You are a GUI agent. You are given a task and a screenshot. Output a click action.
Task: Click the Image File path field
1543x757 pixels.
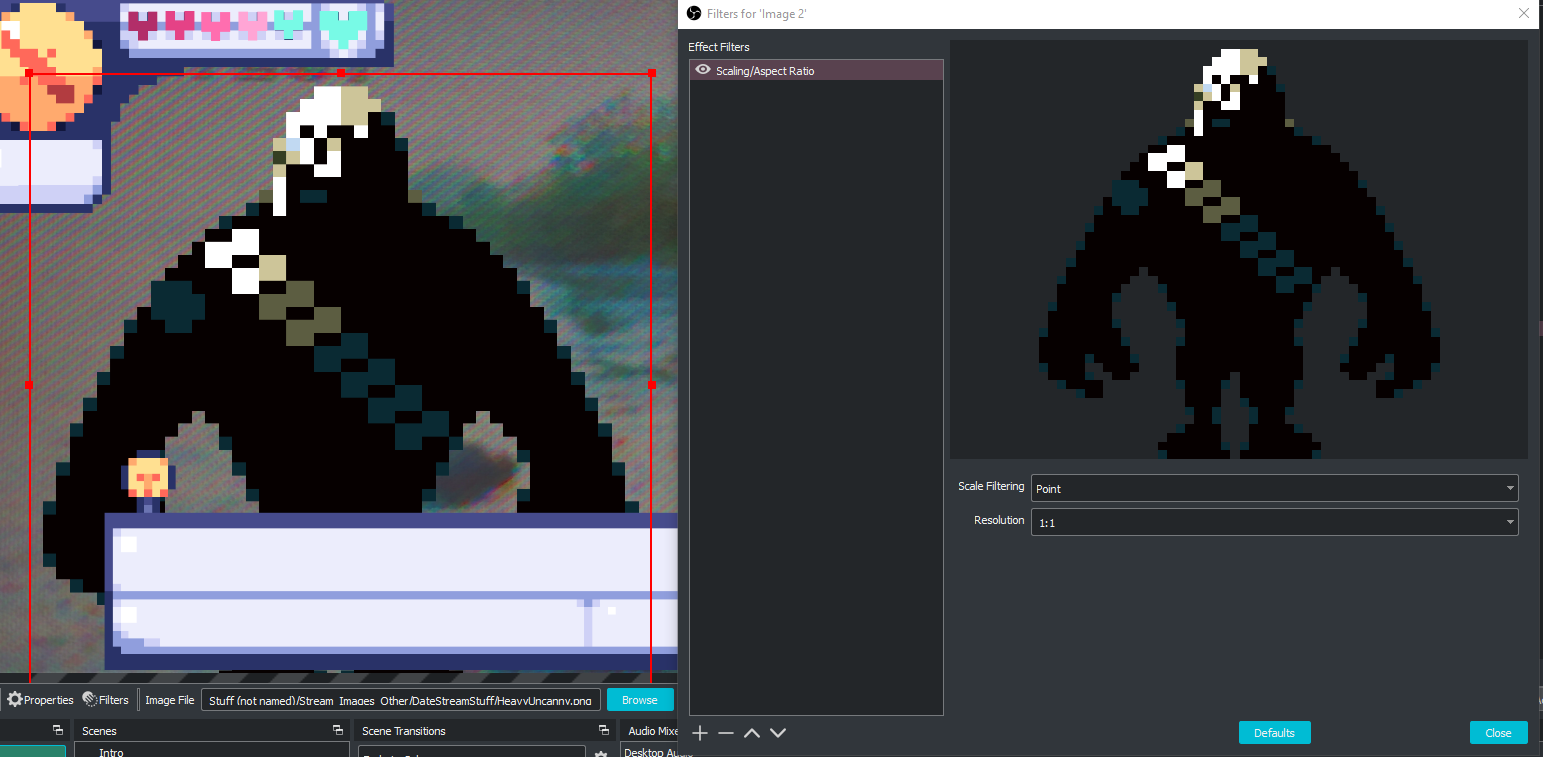coord(402,699)
